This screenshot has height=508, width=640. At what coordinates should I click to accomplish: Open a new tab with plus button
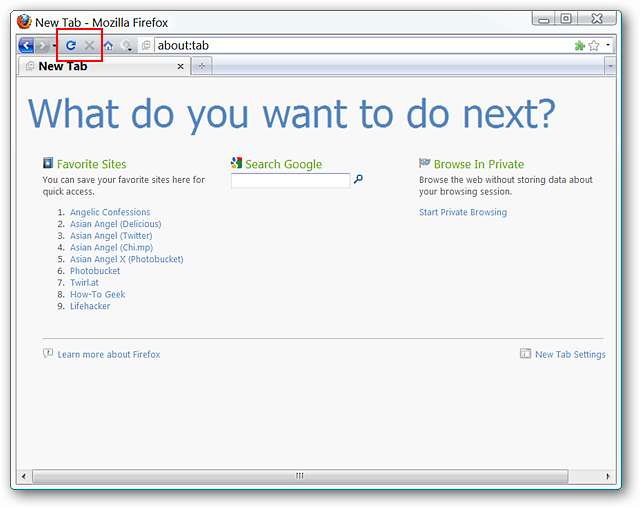(x=202, y=66)
